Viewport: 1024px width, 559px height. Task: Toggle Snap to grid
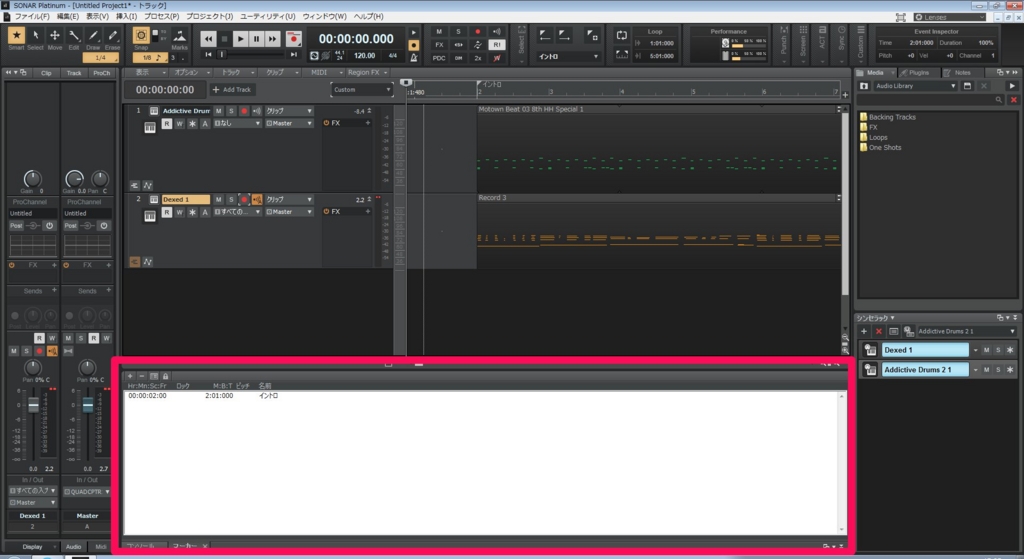(141, 36)
